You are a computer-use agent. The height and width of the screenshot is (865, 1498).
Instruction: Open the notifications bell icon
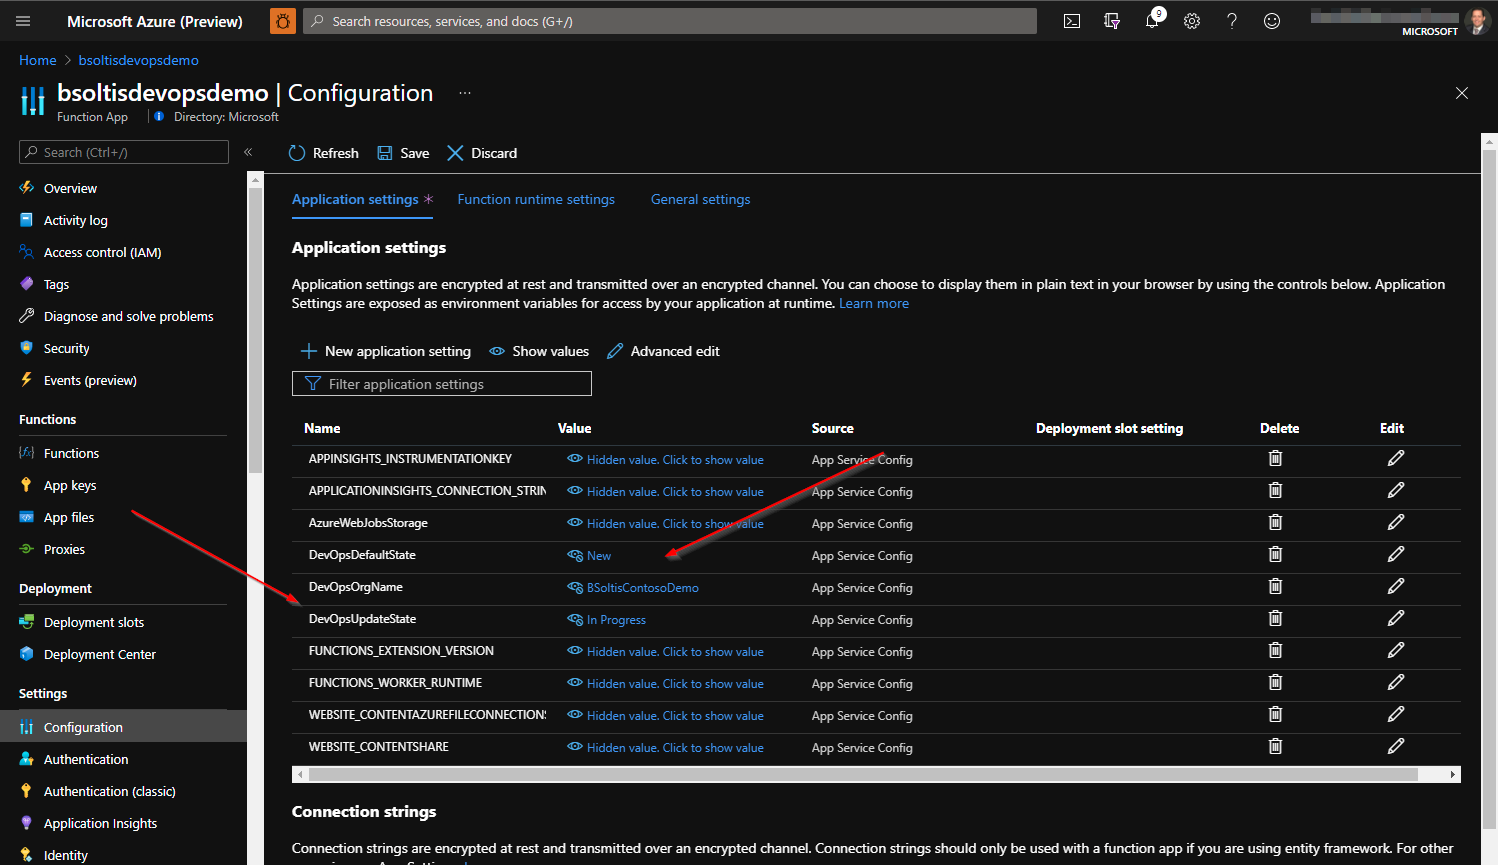(x=1152, y=21)
